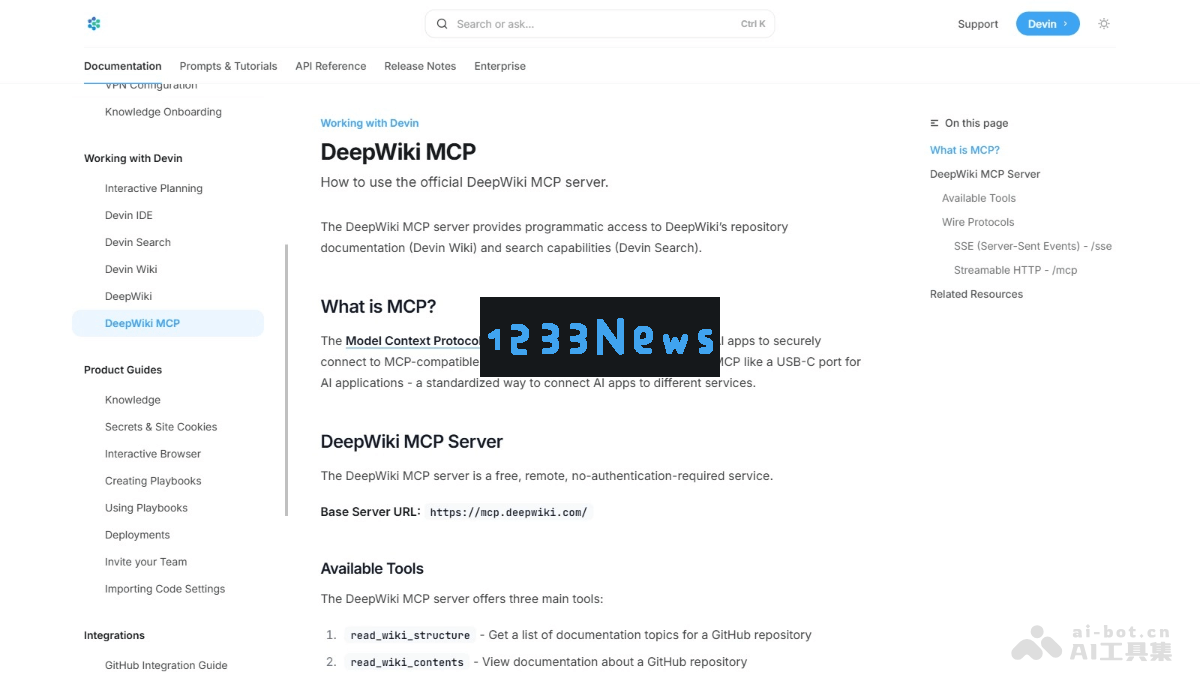
Task: Click the What is MCP? heading
Action: pos(378,307)
